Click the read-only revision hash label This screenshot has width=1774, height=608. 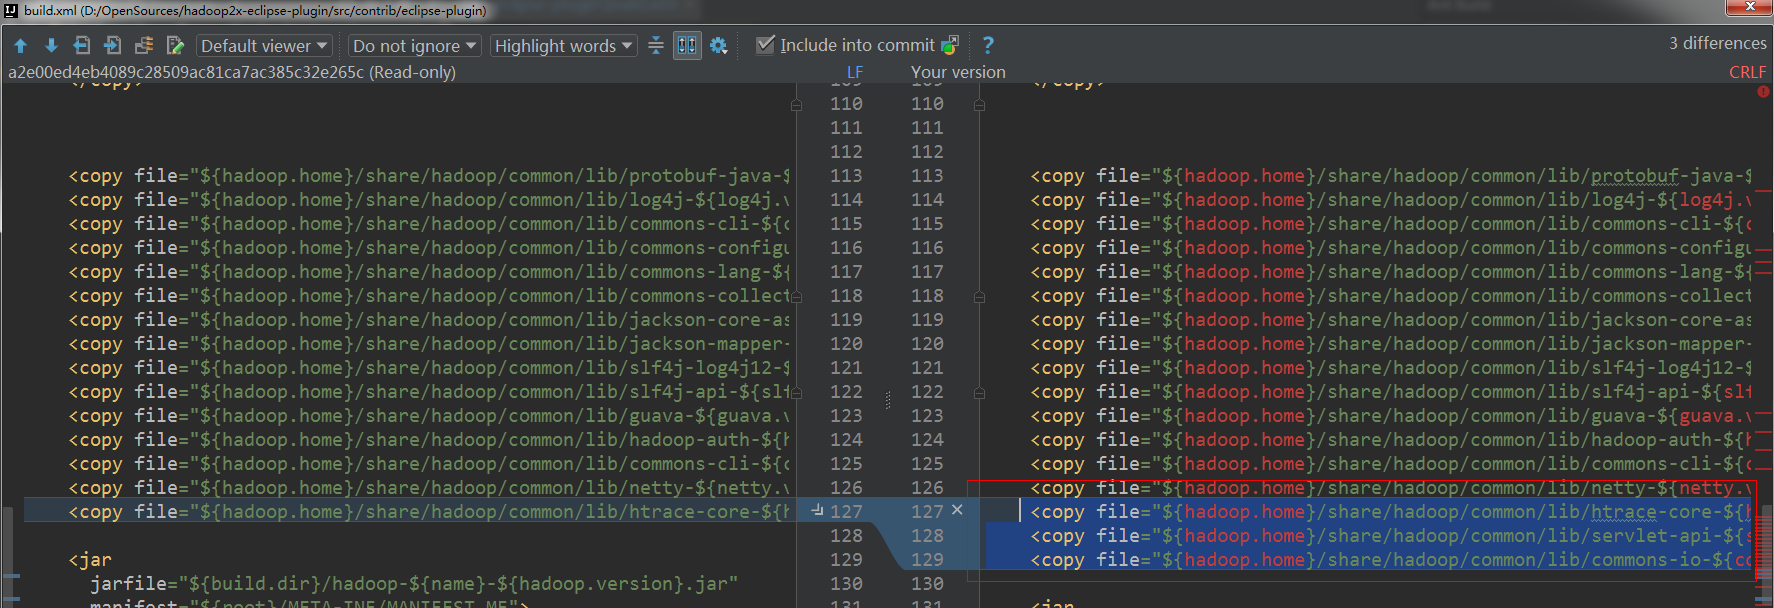232,72
